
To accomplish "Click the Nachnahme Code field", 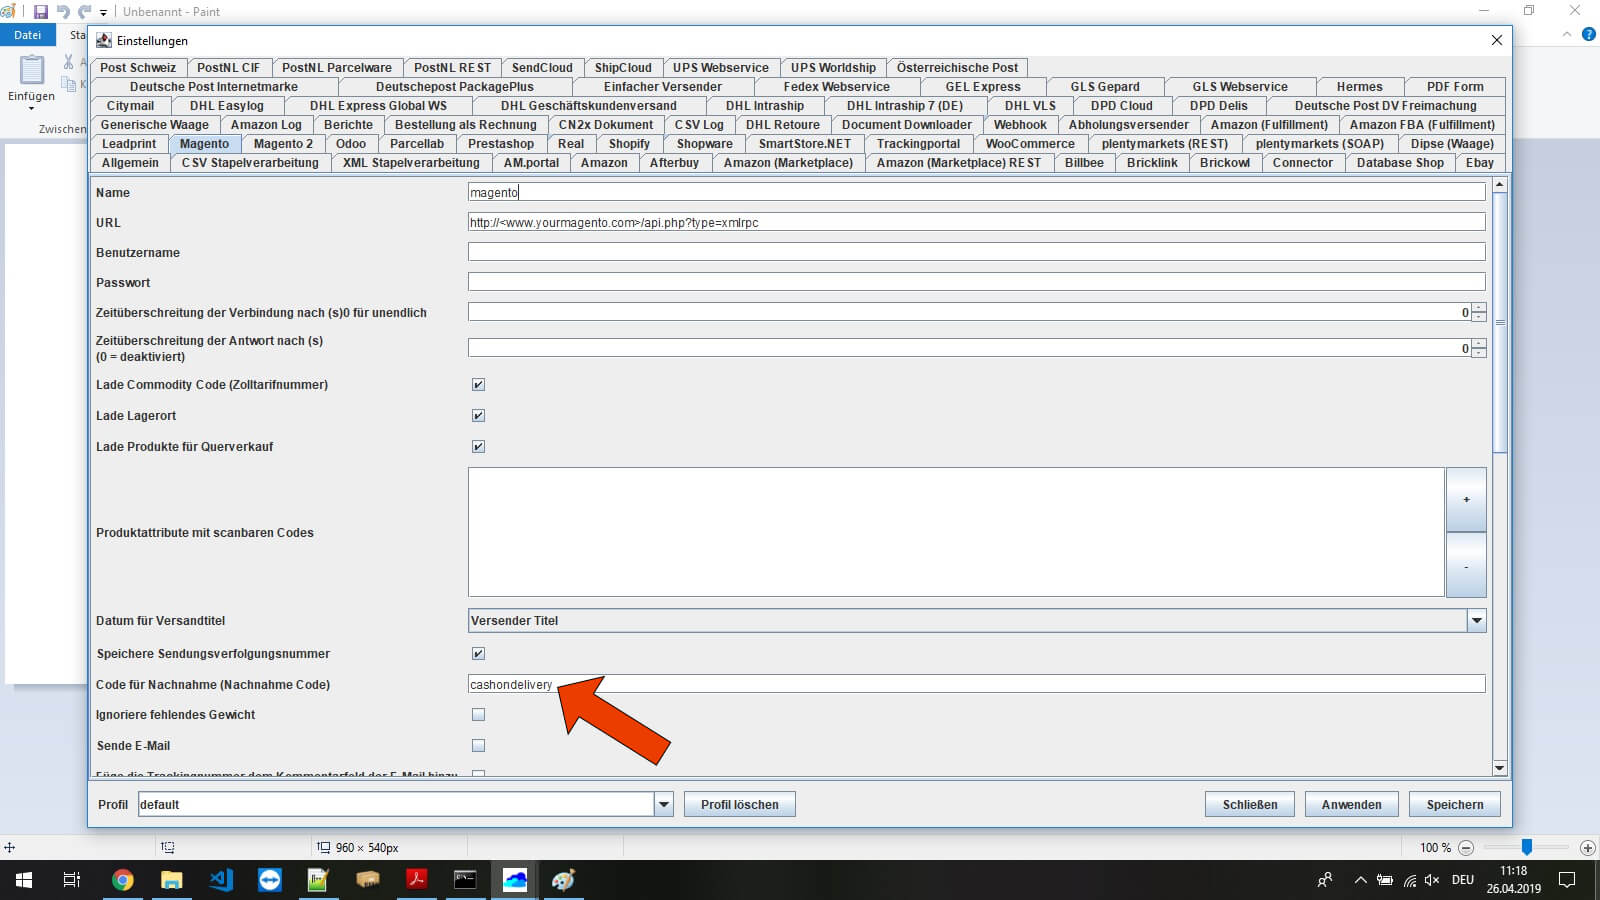I will [976, 684].
